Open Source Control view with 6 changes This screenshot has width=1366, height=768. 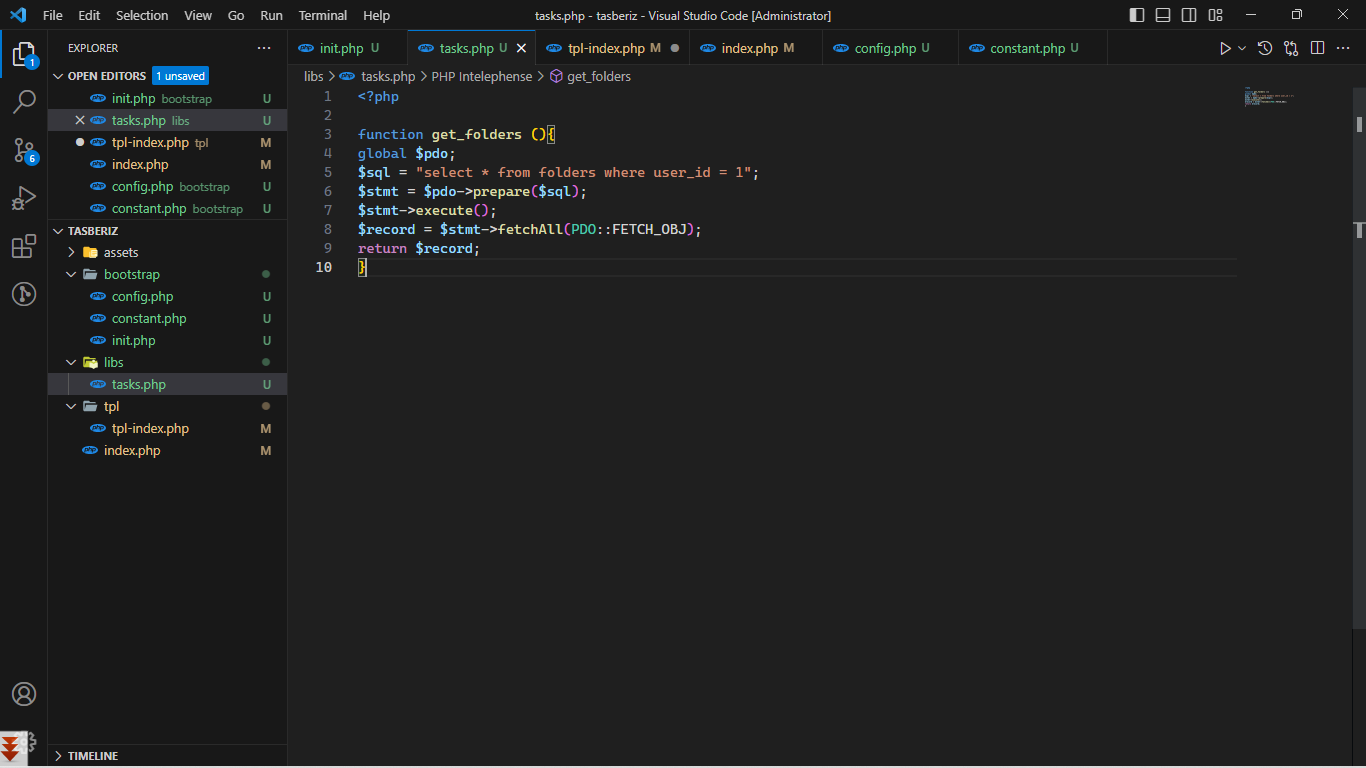[24, 150]
